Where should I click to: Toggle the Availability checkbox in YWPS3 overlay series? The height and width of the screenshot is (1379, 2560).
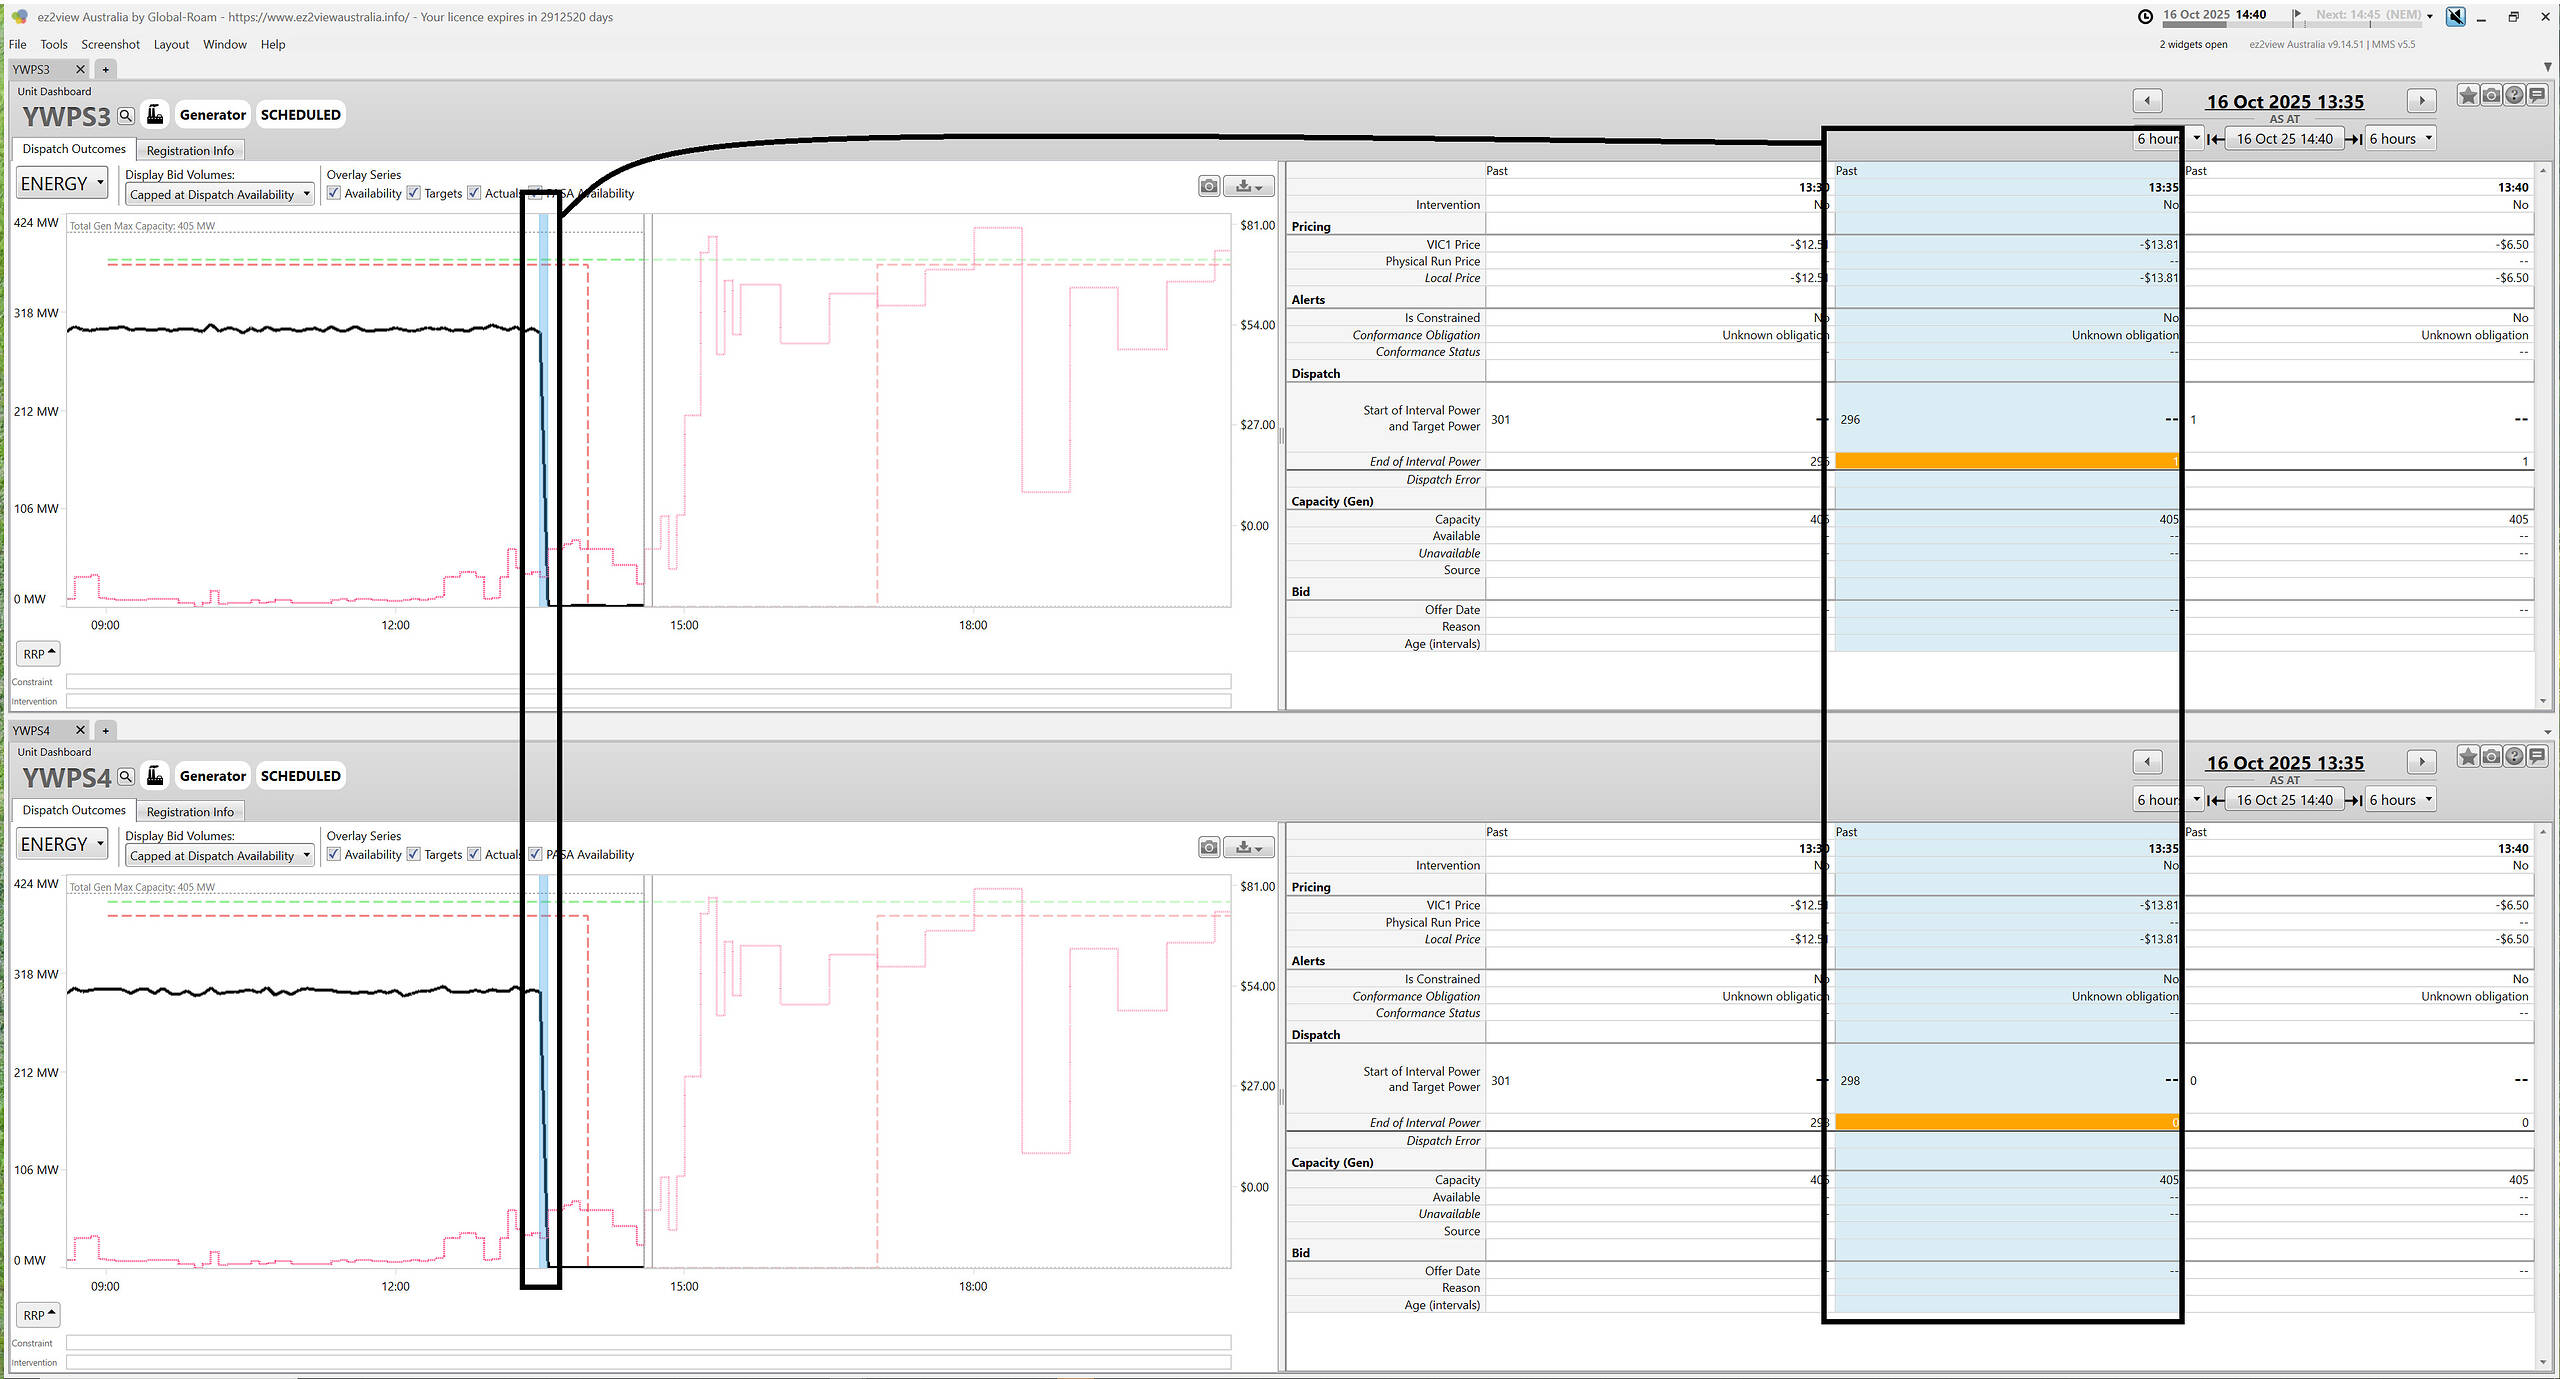click(334, 194)
